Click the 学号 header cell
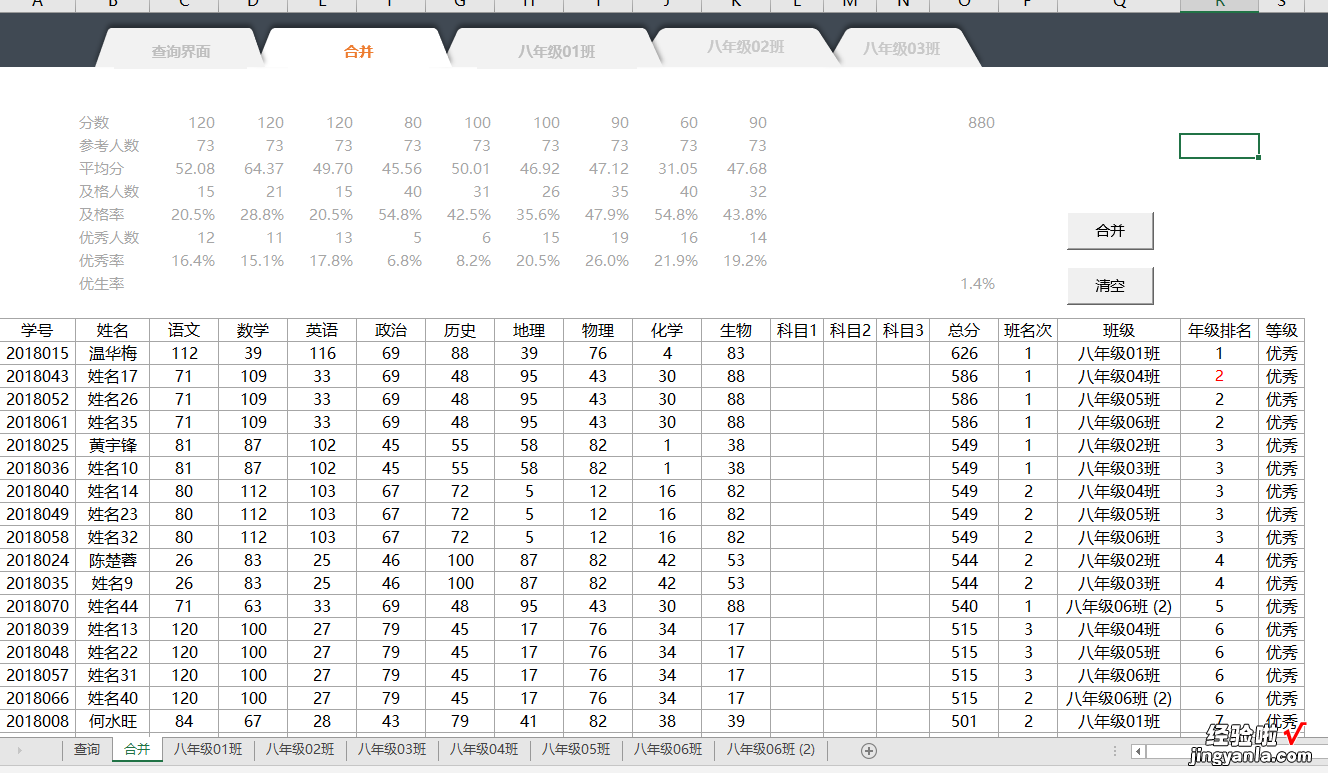Screen dimensions: 1328x773 point(37,330)
